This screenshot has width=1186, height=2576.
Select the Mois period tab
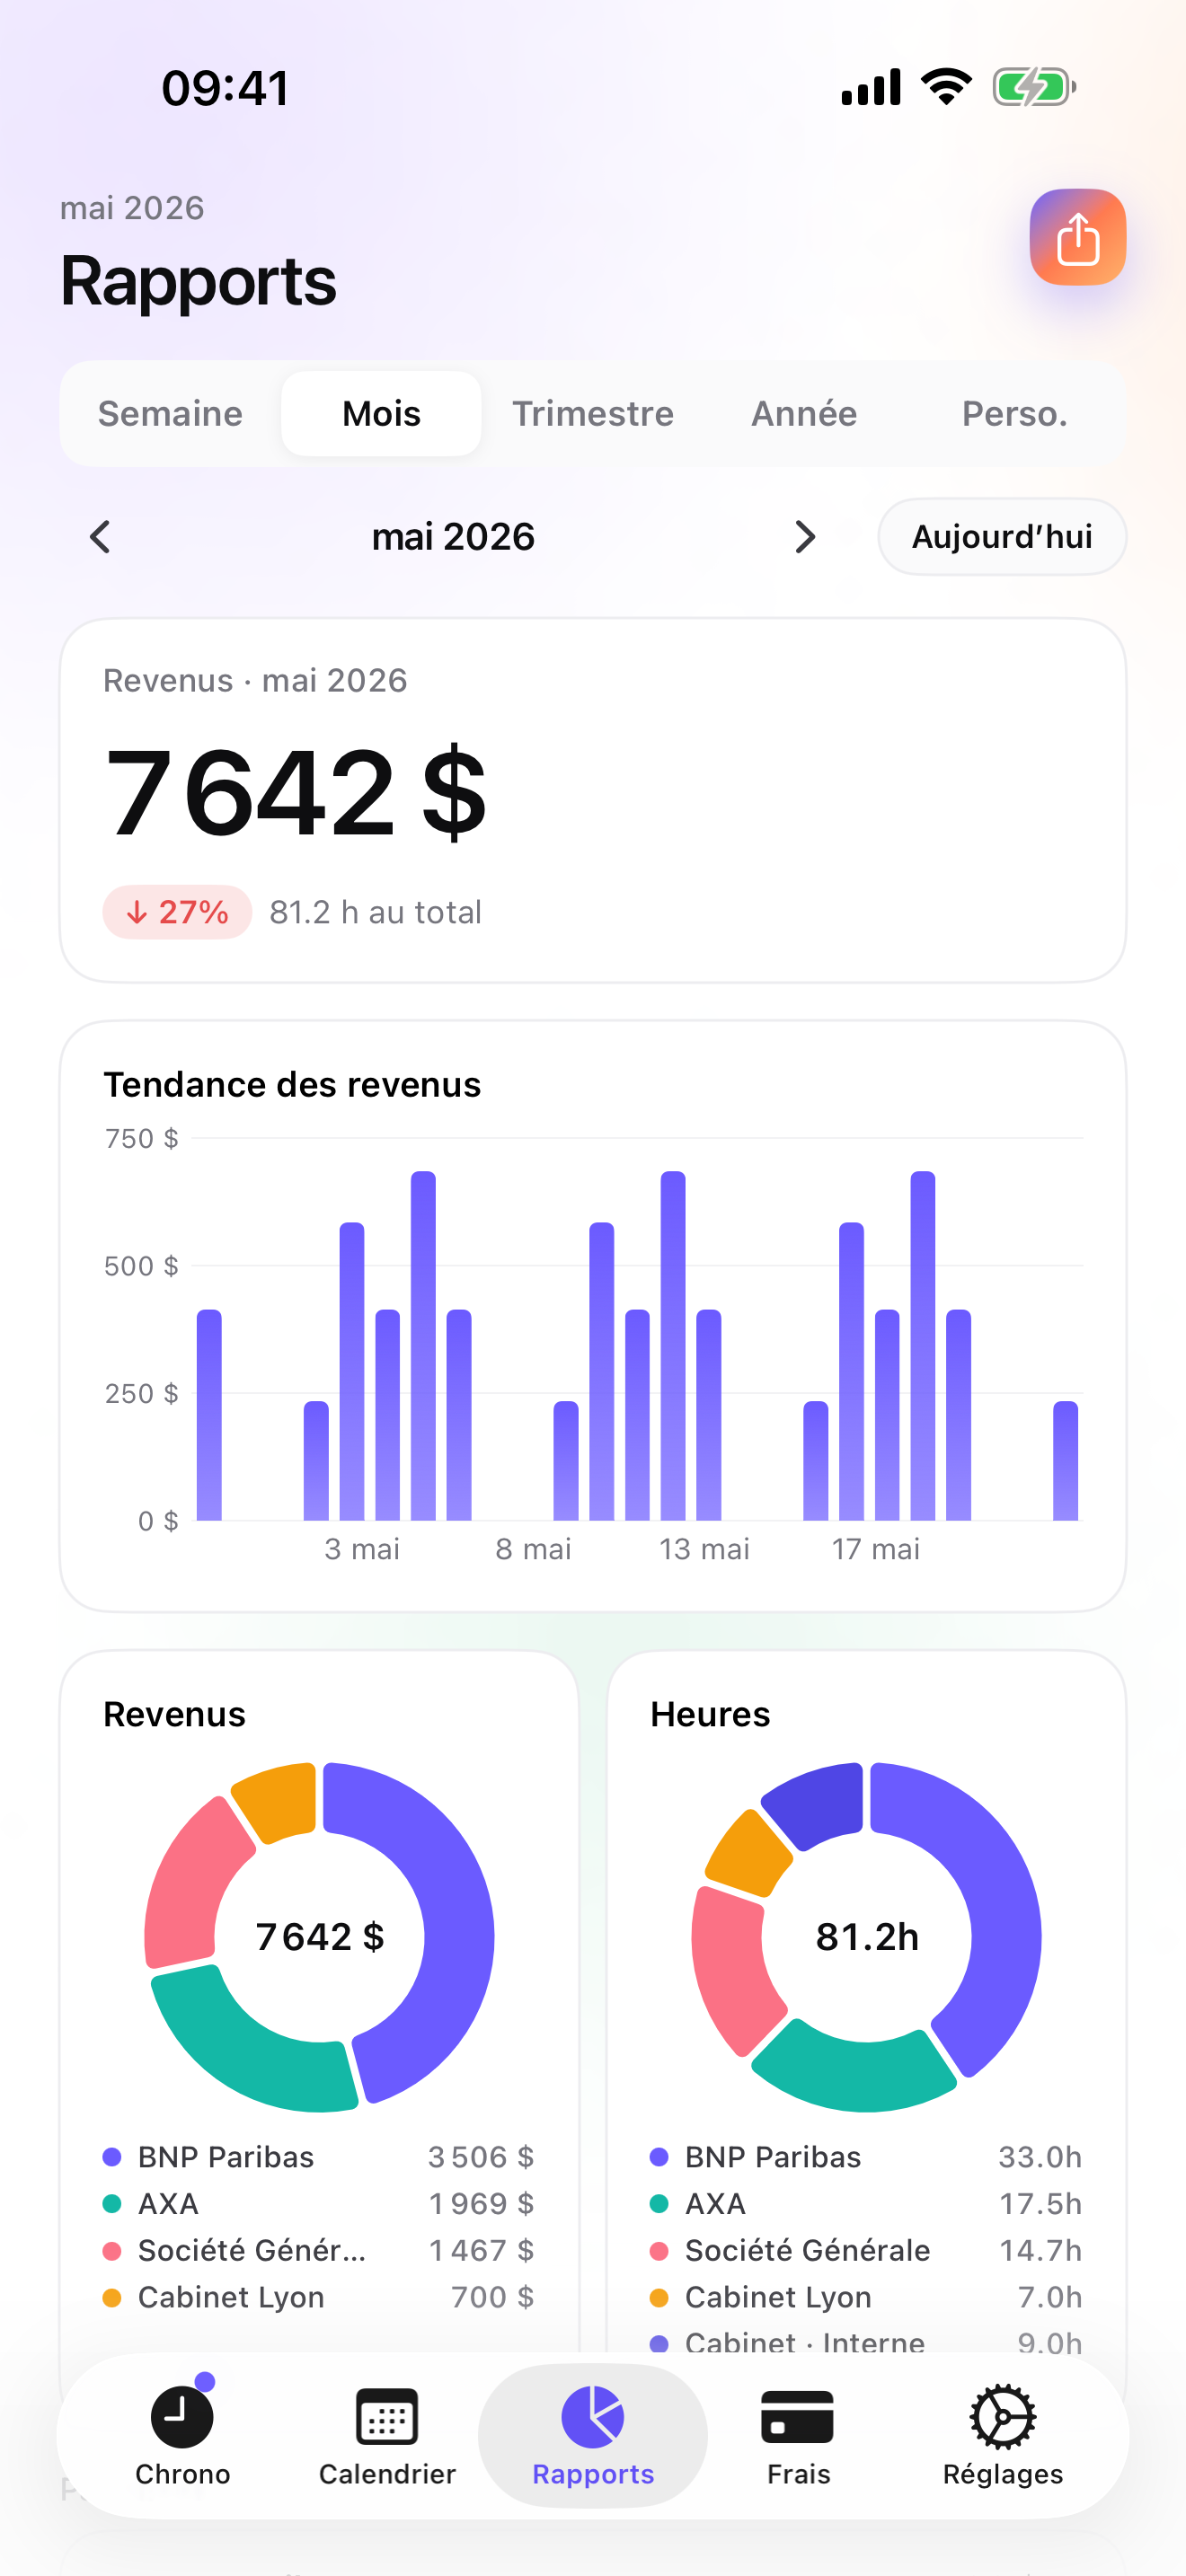pos(381,414)
